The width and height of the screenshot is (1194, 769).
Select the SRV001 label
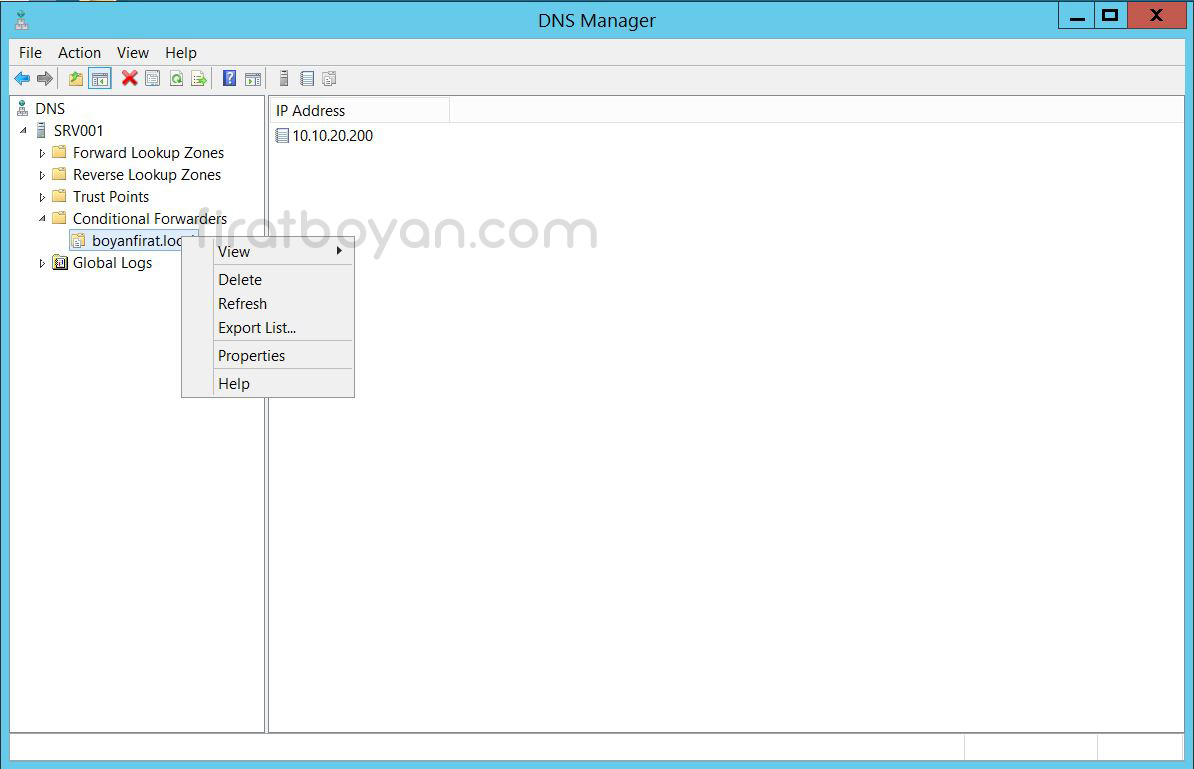(x=78, y=131)
